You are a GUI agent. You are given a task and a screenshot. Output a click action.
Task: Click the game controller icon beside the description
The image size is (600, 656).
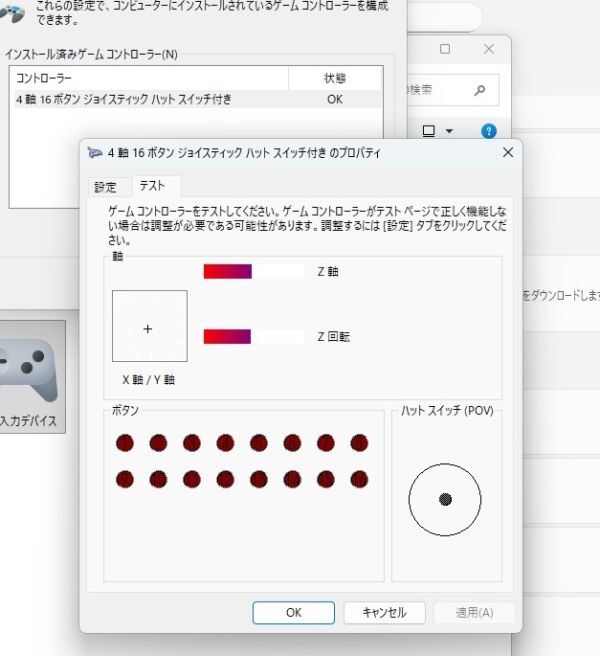[13, 13]
